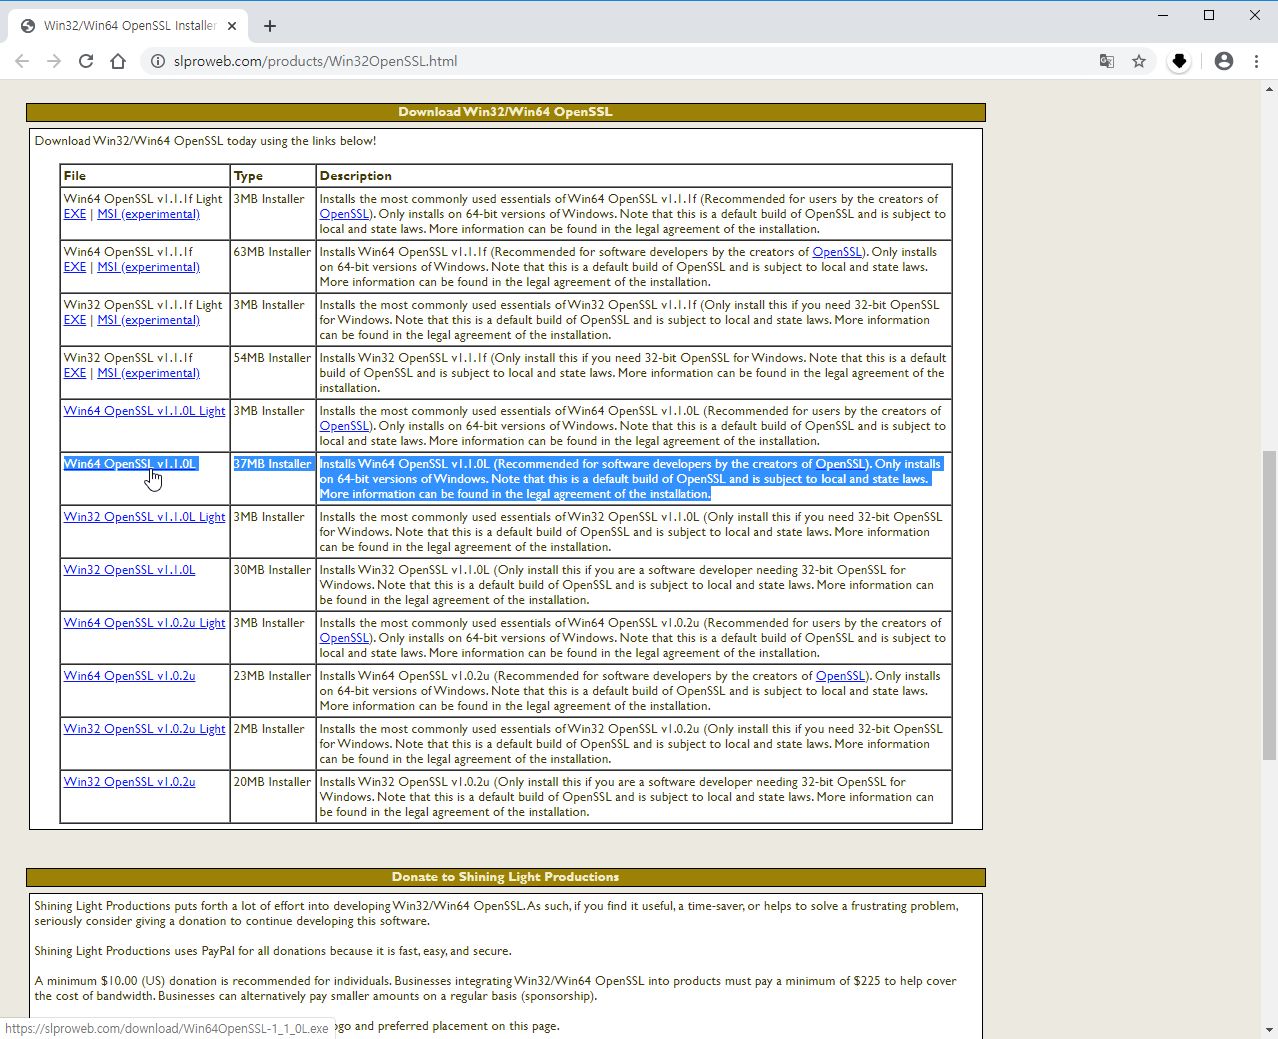The height and width of the screenshot is (1039, 1278).
Task: Close the Win32/Win64 OpenSSL Installer tab
Action: coord(232,26)
